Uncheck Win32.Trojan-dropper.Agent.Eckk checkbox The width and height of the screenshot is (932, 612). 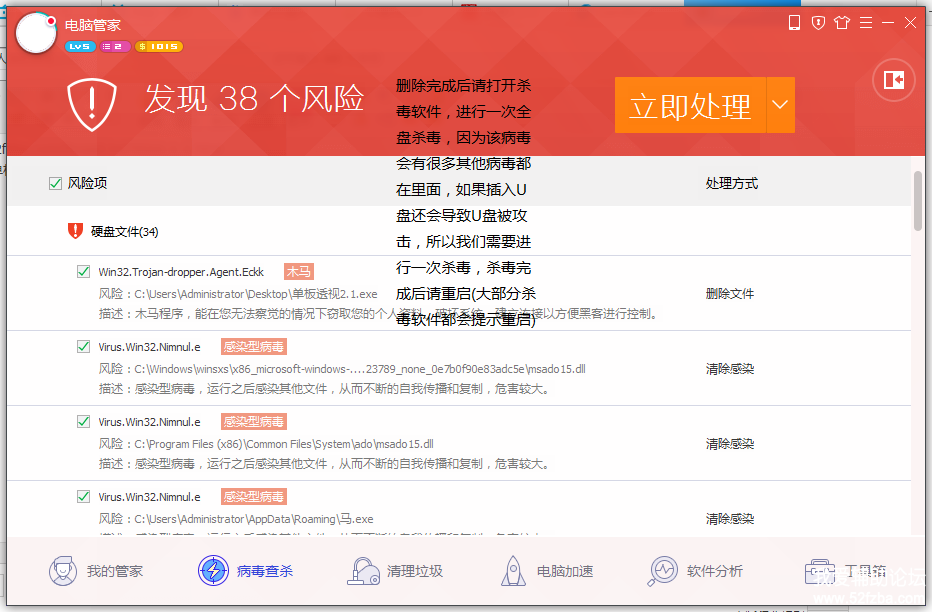(83, 272)
